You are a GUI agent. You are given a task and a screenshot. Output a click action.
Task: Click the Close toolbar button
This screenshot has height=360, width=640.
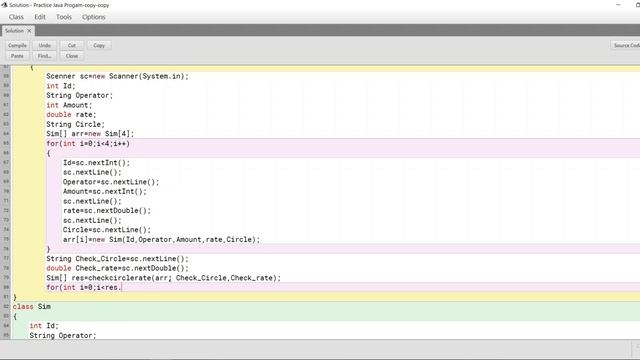click(x=72, y=56)
